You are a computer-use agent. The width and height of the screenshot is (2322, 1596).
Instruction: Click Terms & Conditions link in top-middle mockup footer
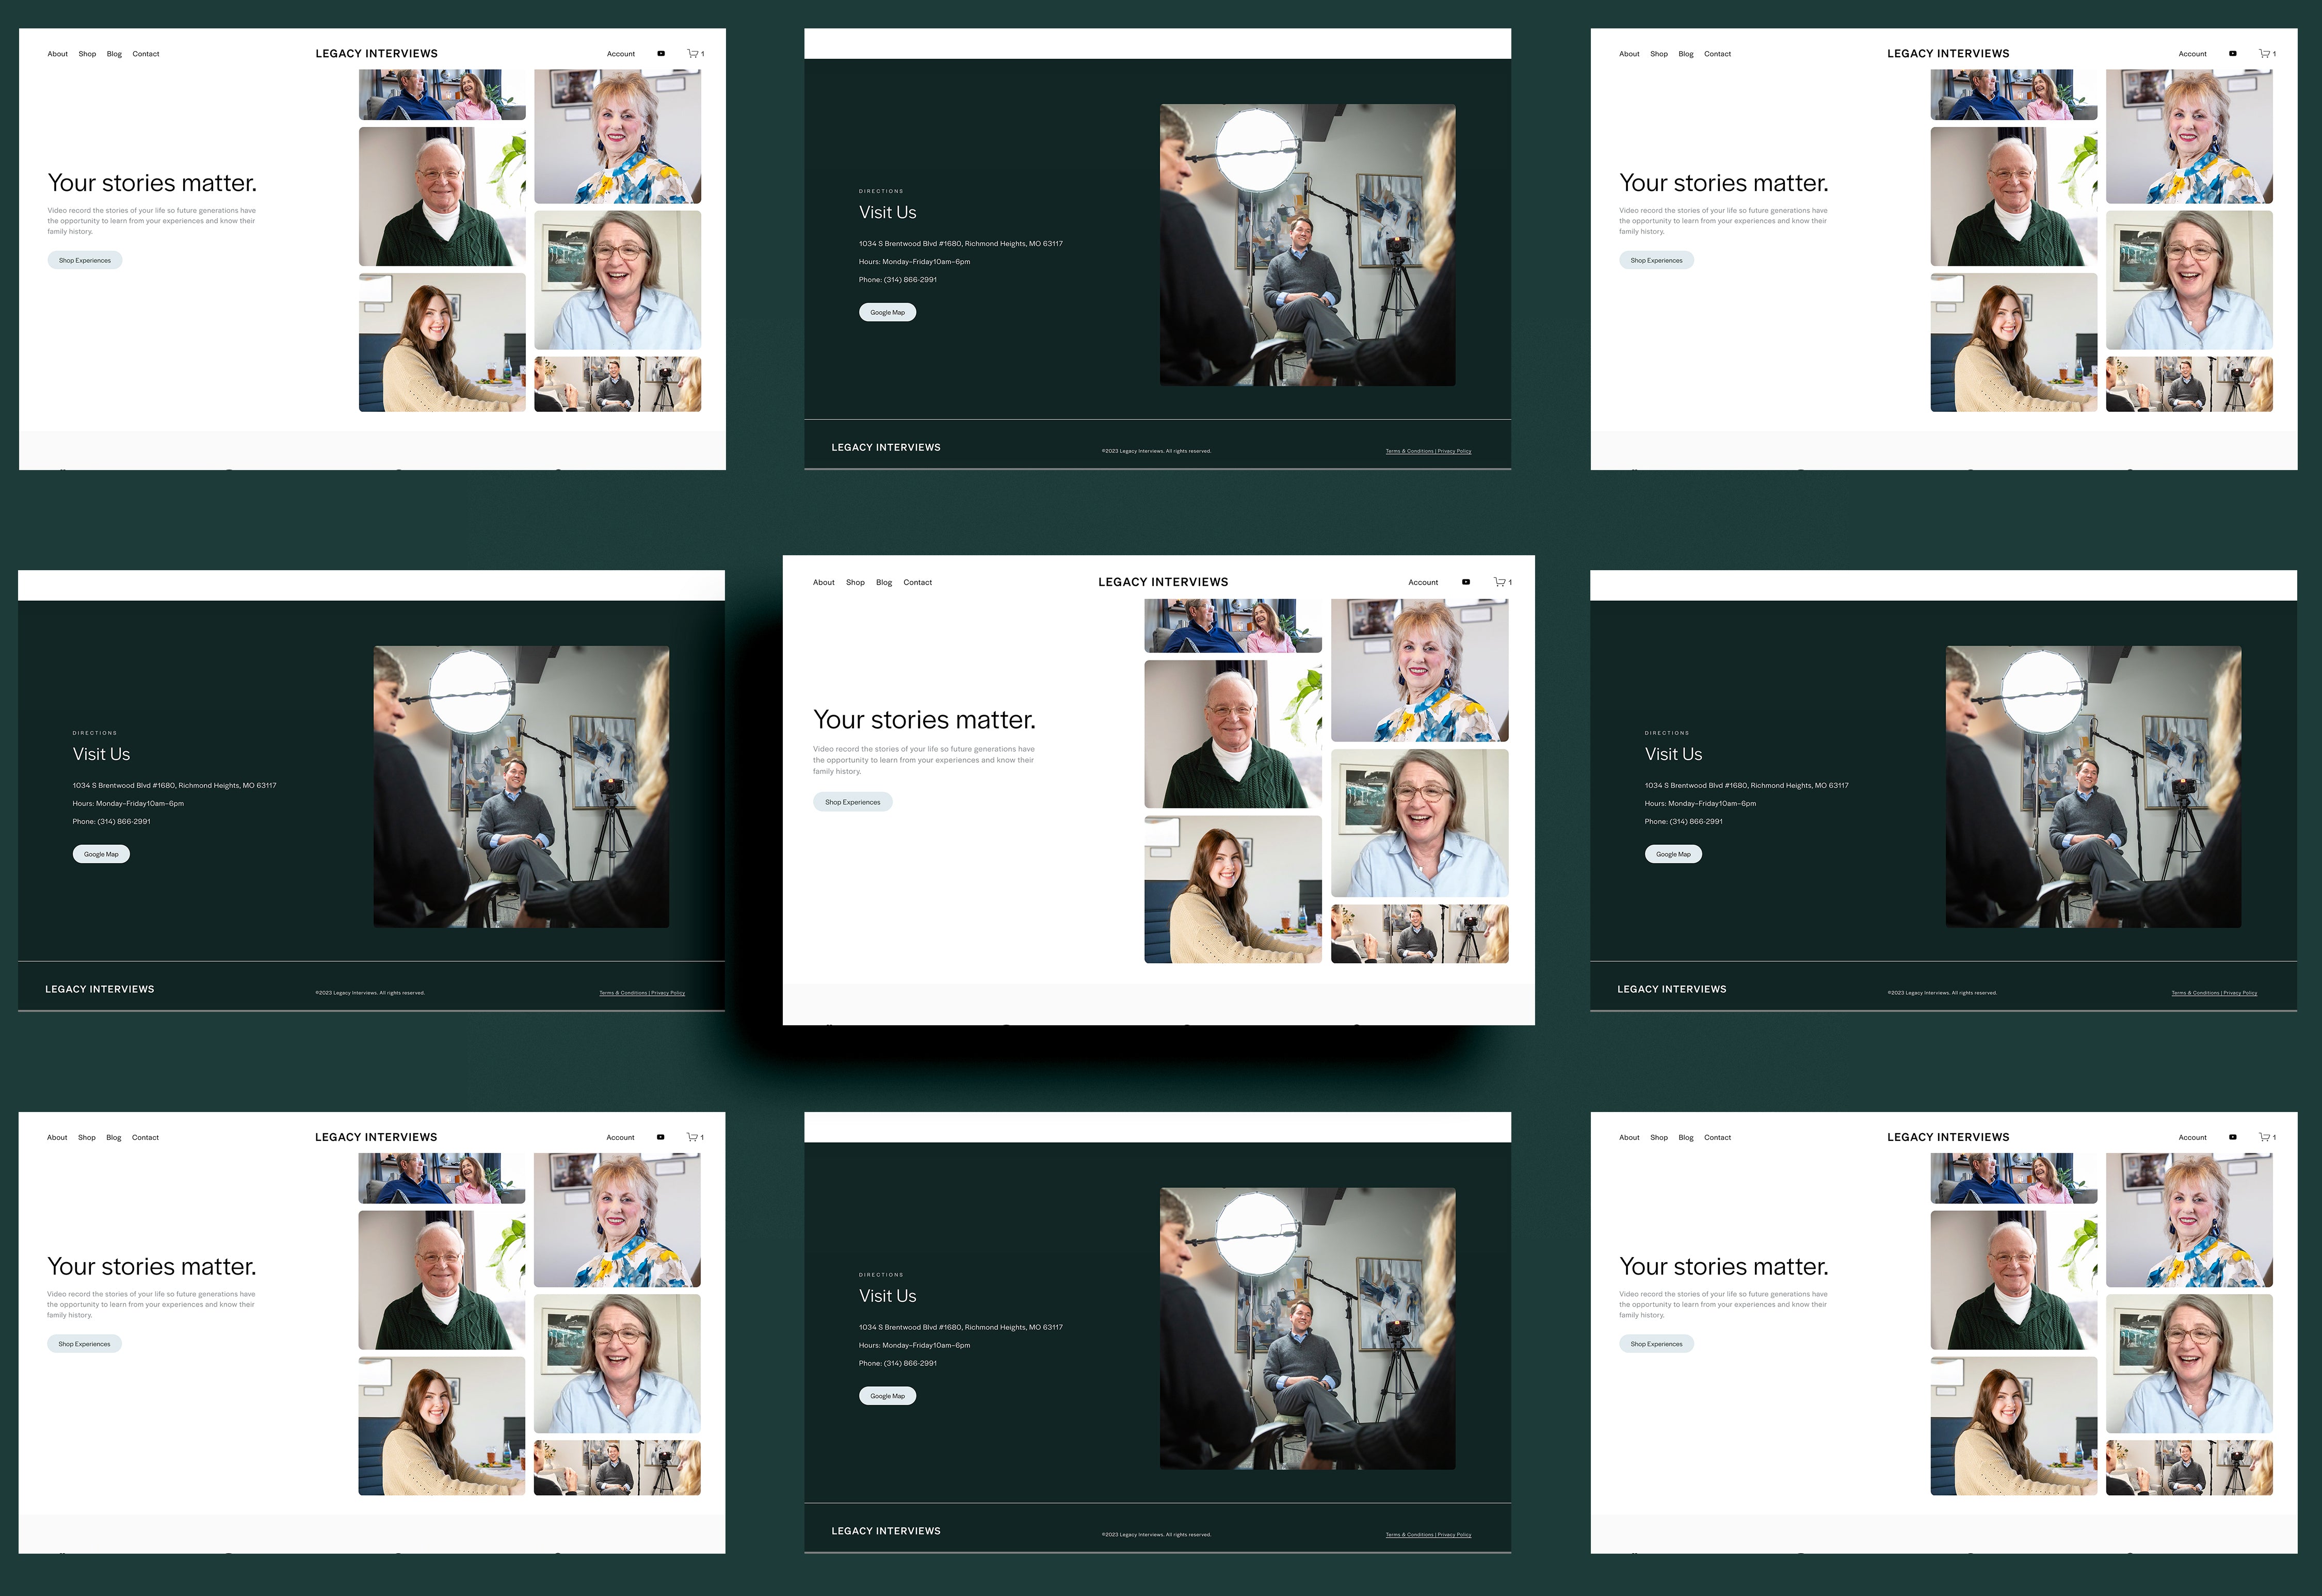click(x=1409, y=451)
